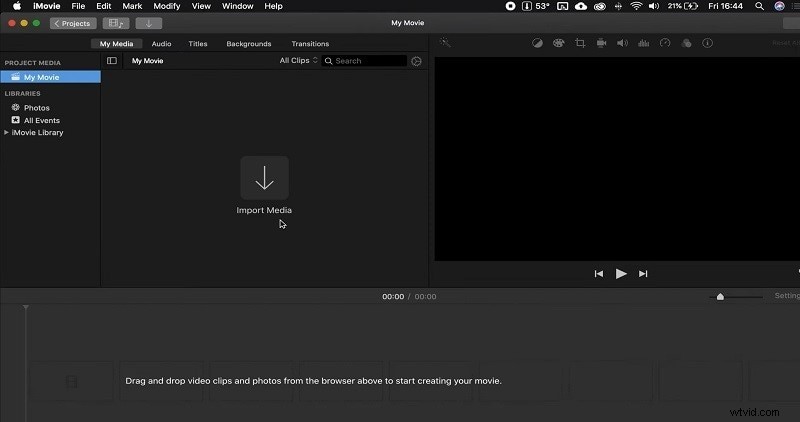This screenshot has width=800, height=422.
Task: Open the stabilization camera tool
Action: click(602, 43)
